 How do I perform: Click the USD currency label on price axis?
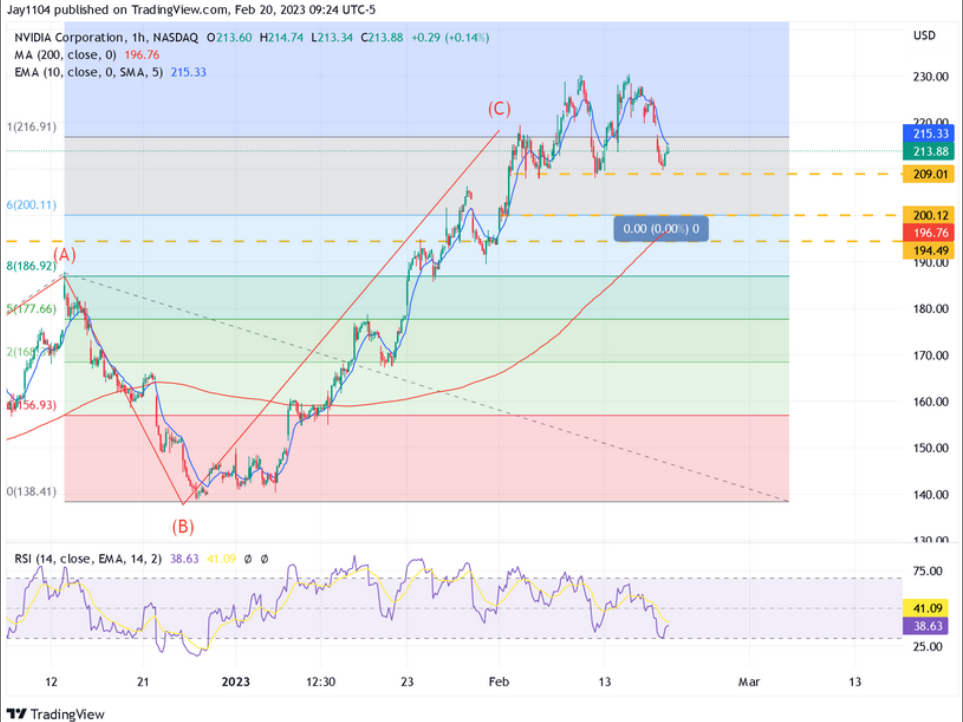pyautogui.click(x=924, y=36)
